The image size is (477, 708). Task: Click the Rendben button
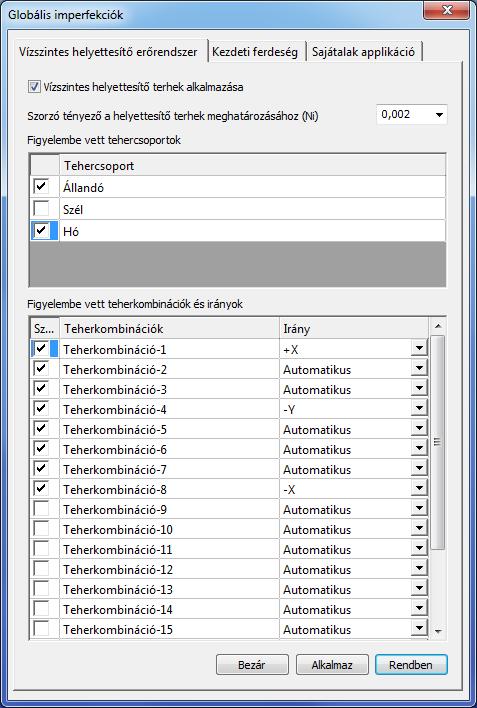click(411, 665)
